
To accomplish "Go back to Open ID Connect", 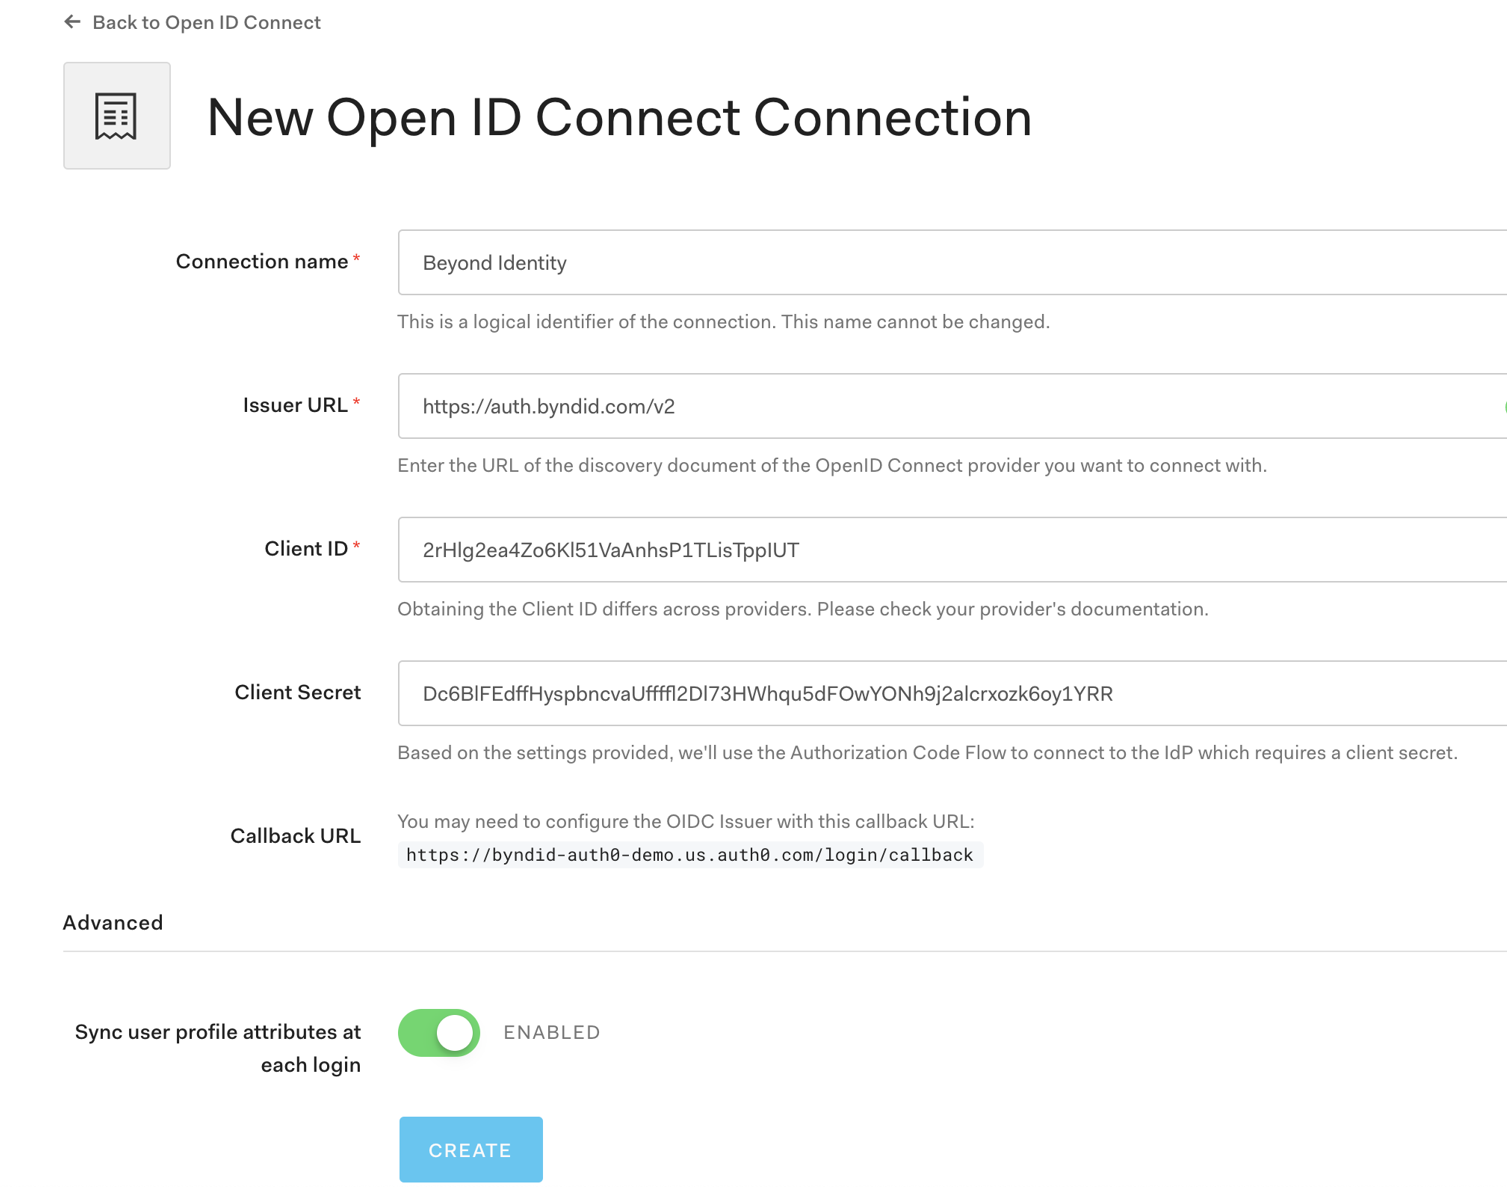I will pyautogui.click(x=206, y=22).
